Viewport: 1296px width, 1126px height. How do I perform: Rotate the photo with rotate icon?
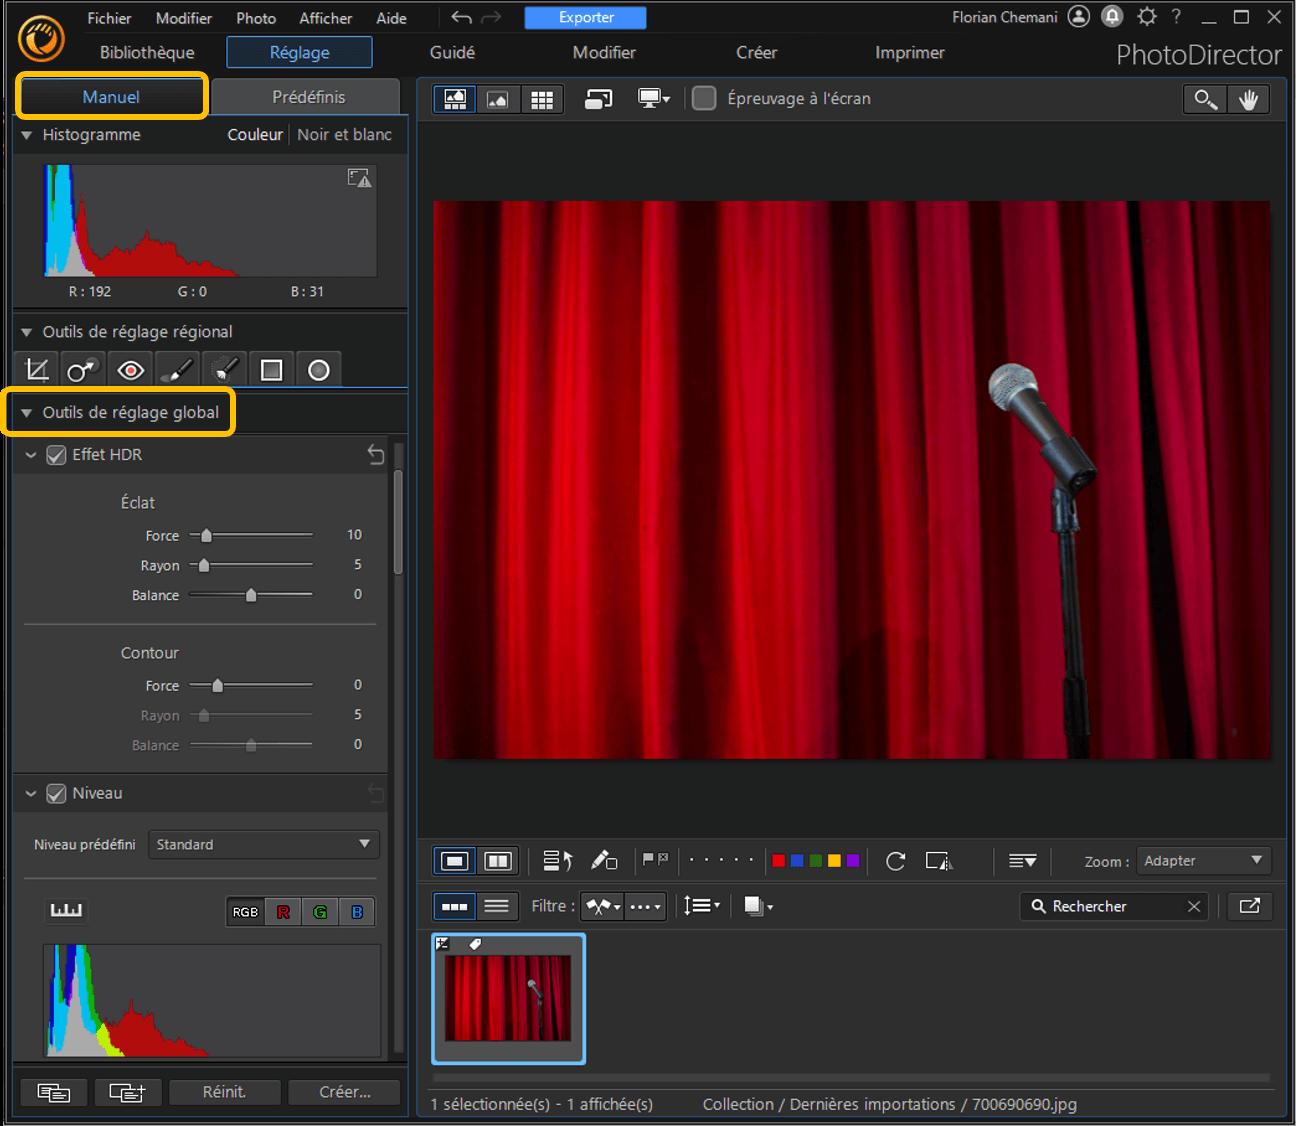[x=895, y=861]
